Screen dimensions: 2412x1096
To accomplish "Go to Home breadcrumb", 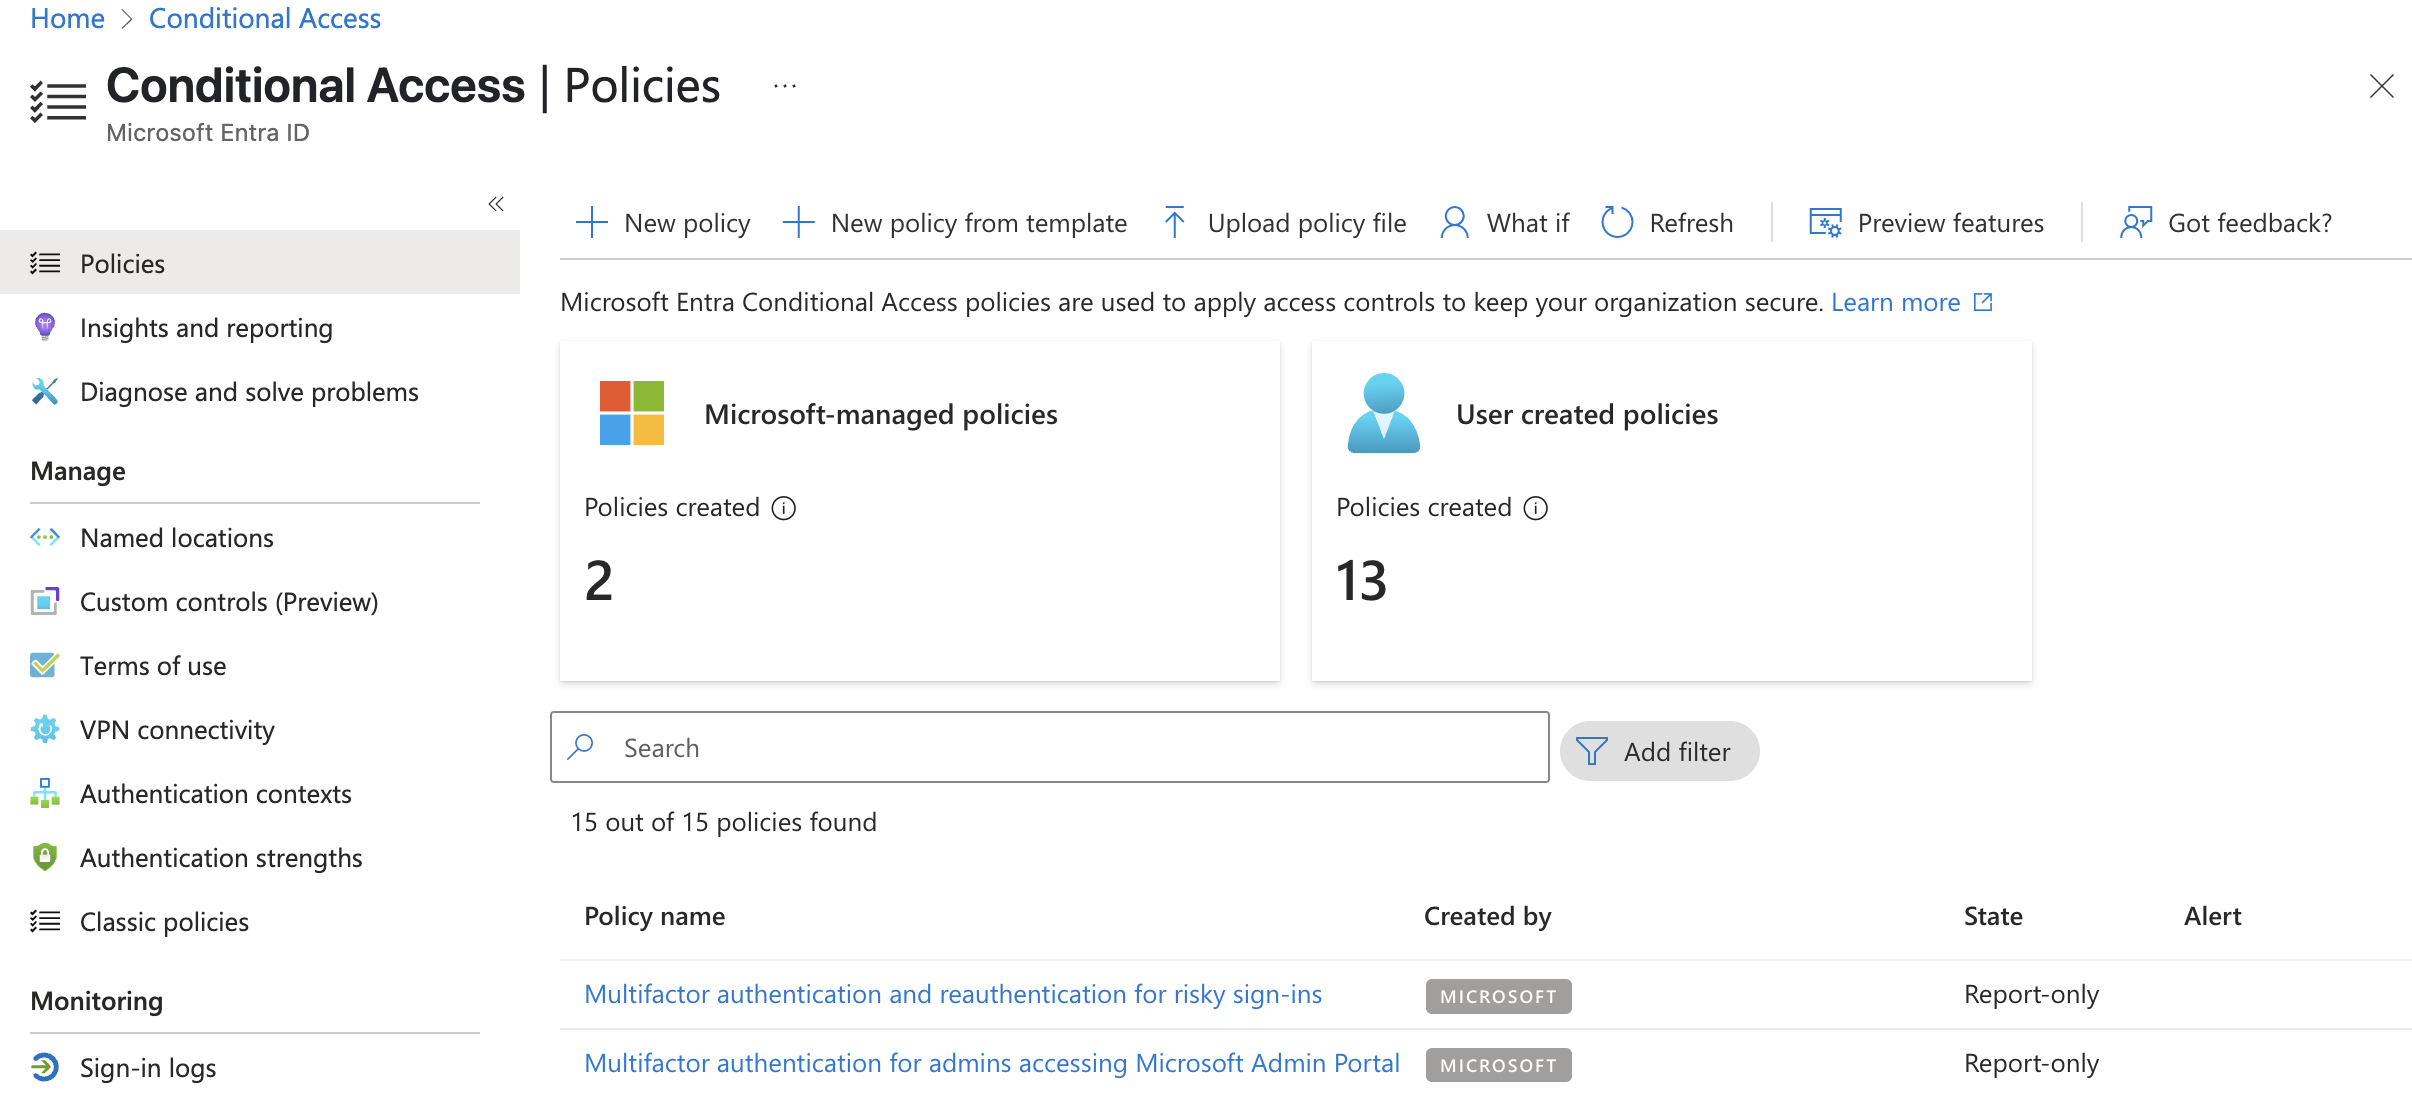I will (x=67, y=18).
